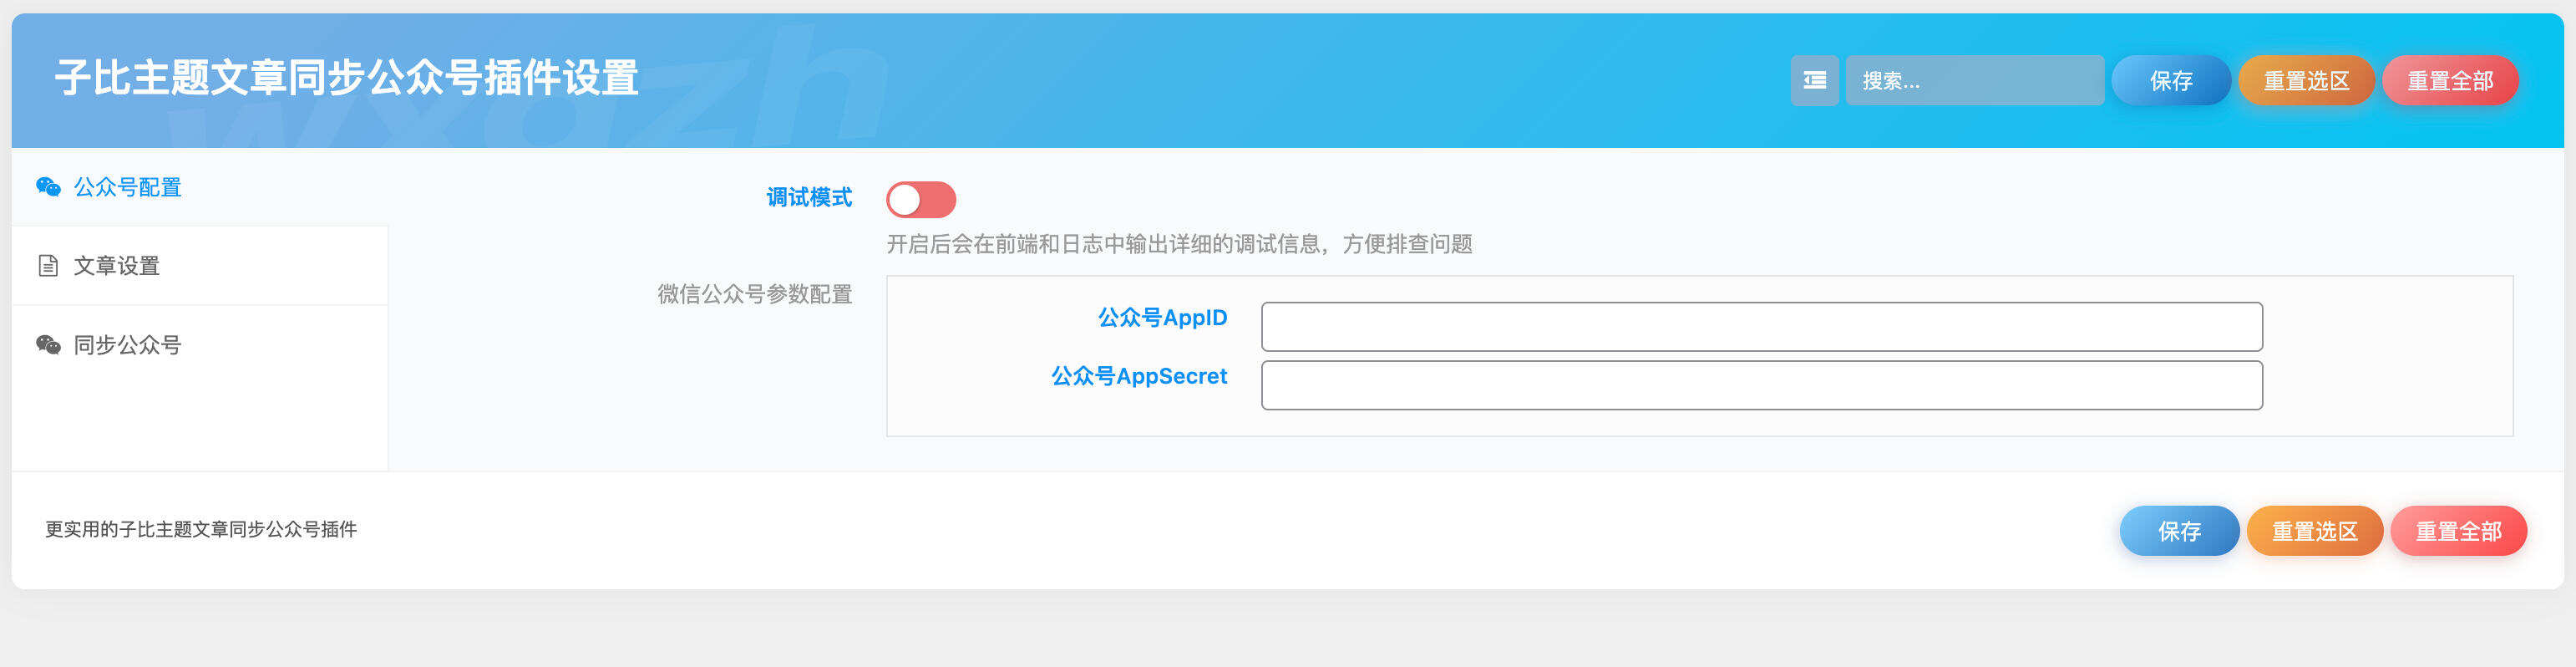Image resolution: width=2576 pixels, height=667 pixels.
Task: Click the bottom 重置全部 button
Action: [2458, 531]
